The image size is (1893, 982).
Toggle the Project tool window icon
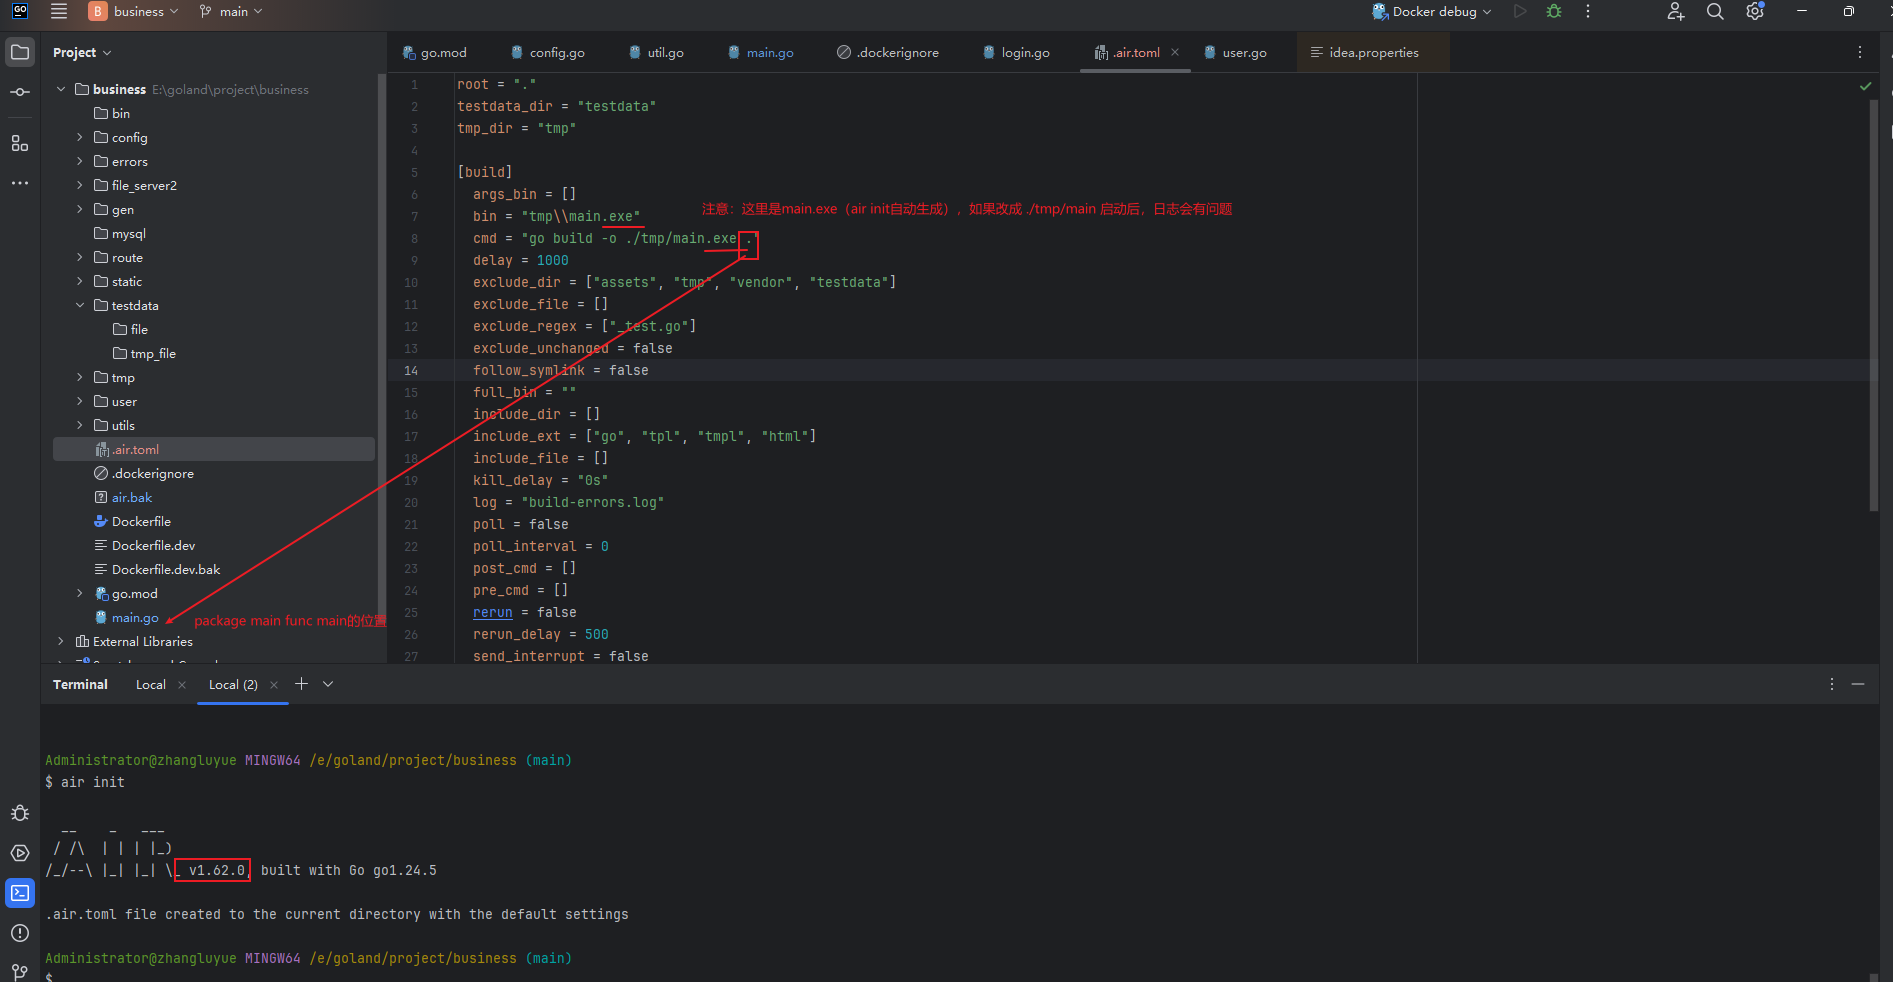click(x=20, y=52)
